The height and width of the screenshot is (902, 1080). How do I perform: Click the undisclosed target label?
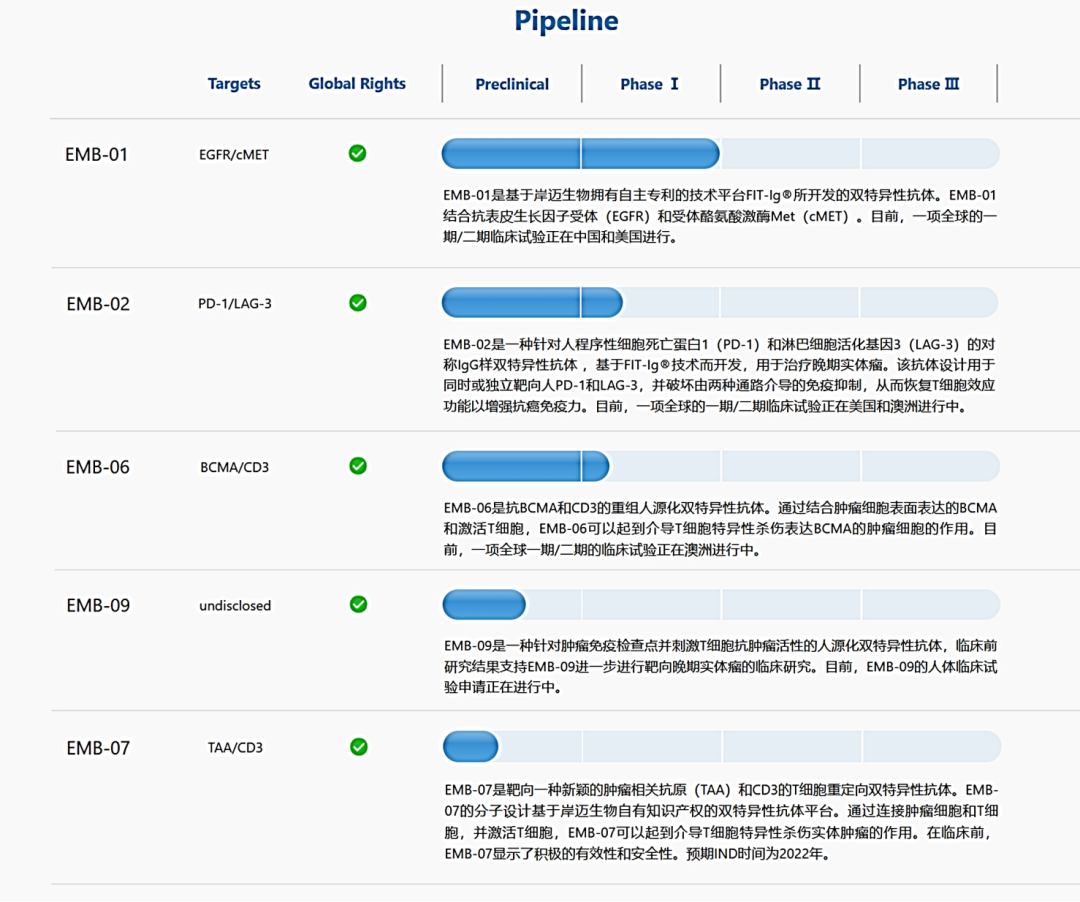tap(235, 605)
